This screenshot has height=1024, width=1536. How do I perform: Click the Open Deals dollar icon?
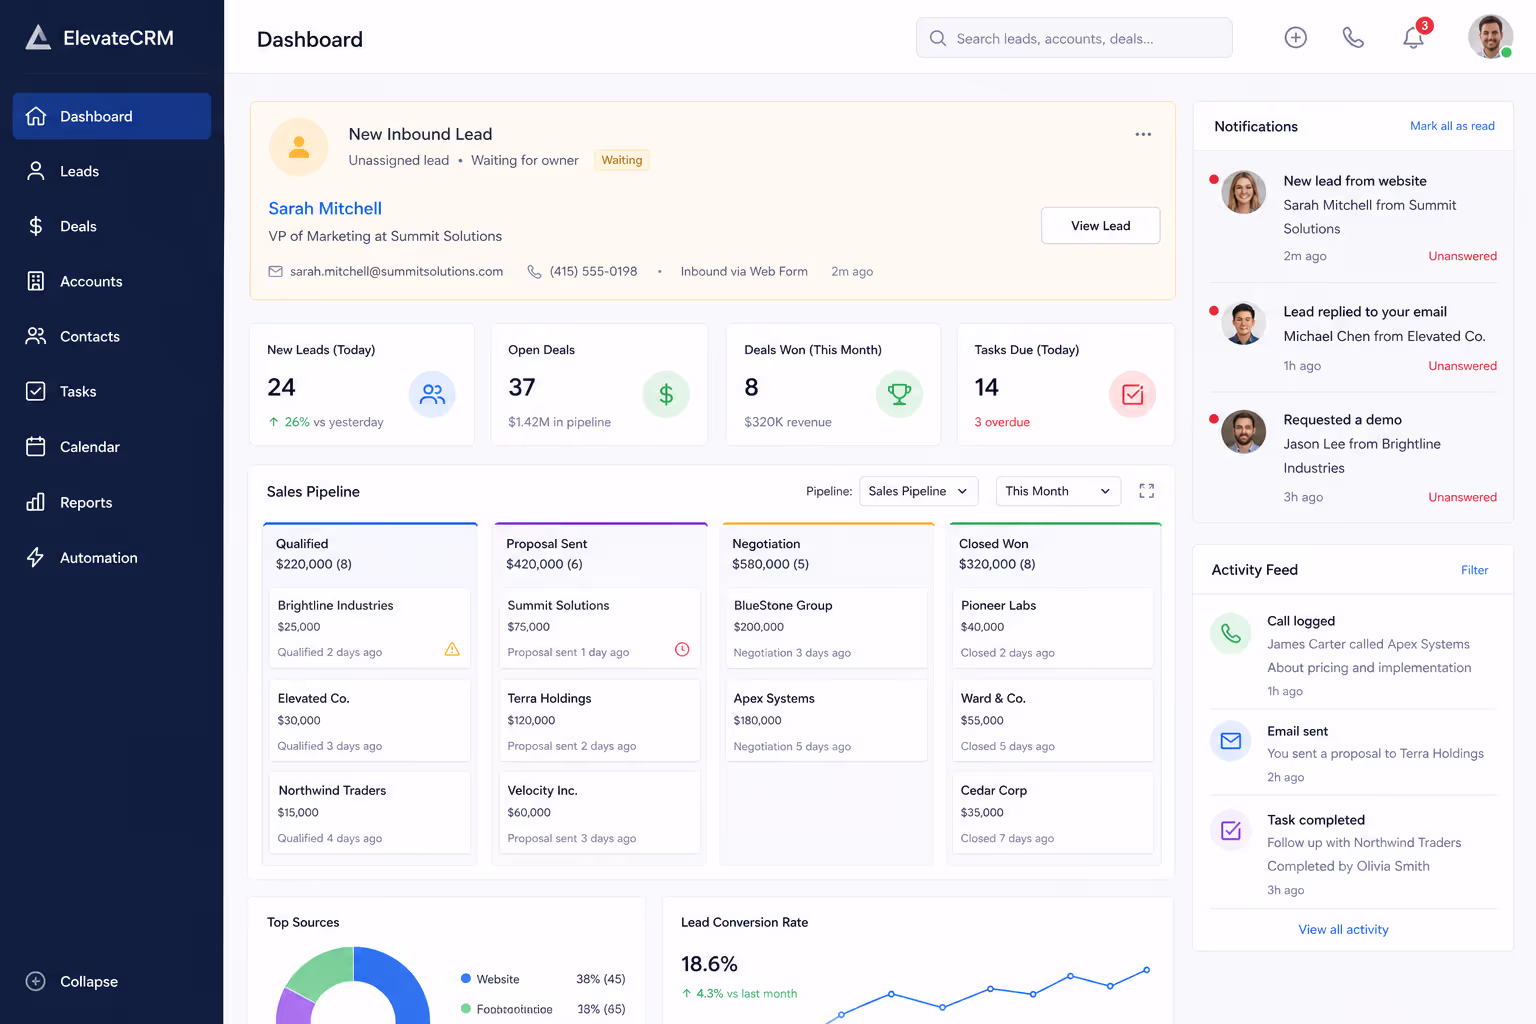(x=666, y=394)
